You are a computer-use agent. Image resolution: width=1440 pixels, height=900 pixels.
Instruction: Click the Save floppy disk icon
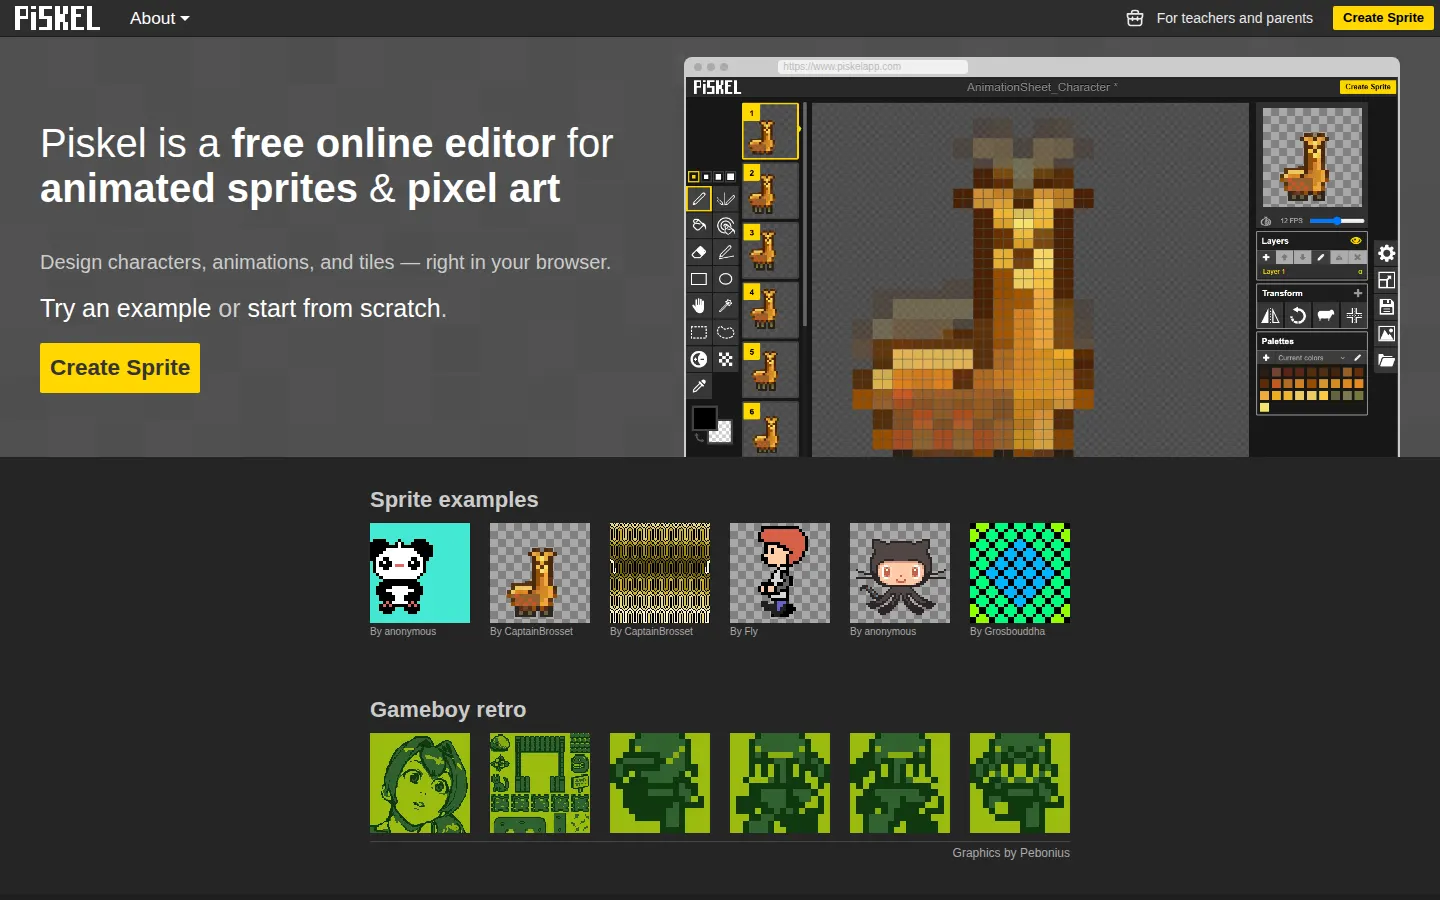click(1386, 307)
